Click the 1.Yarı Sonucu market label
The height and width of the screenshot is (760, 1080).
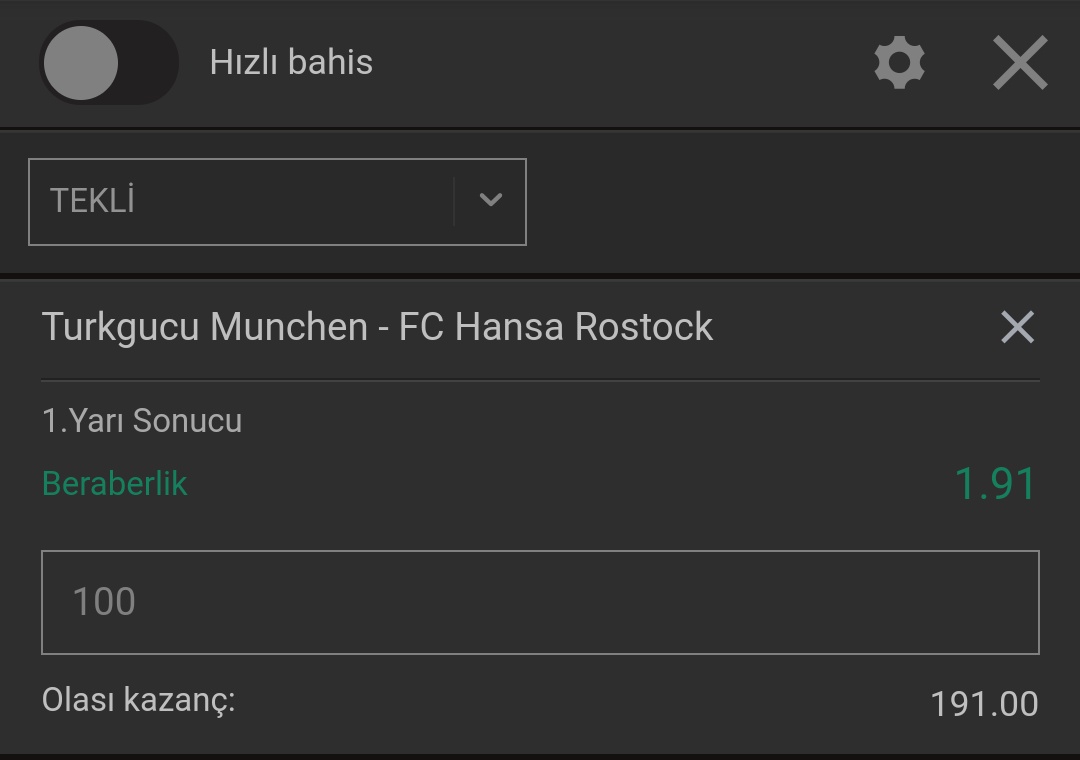(142, 420)
